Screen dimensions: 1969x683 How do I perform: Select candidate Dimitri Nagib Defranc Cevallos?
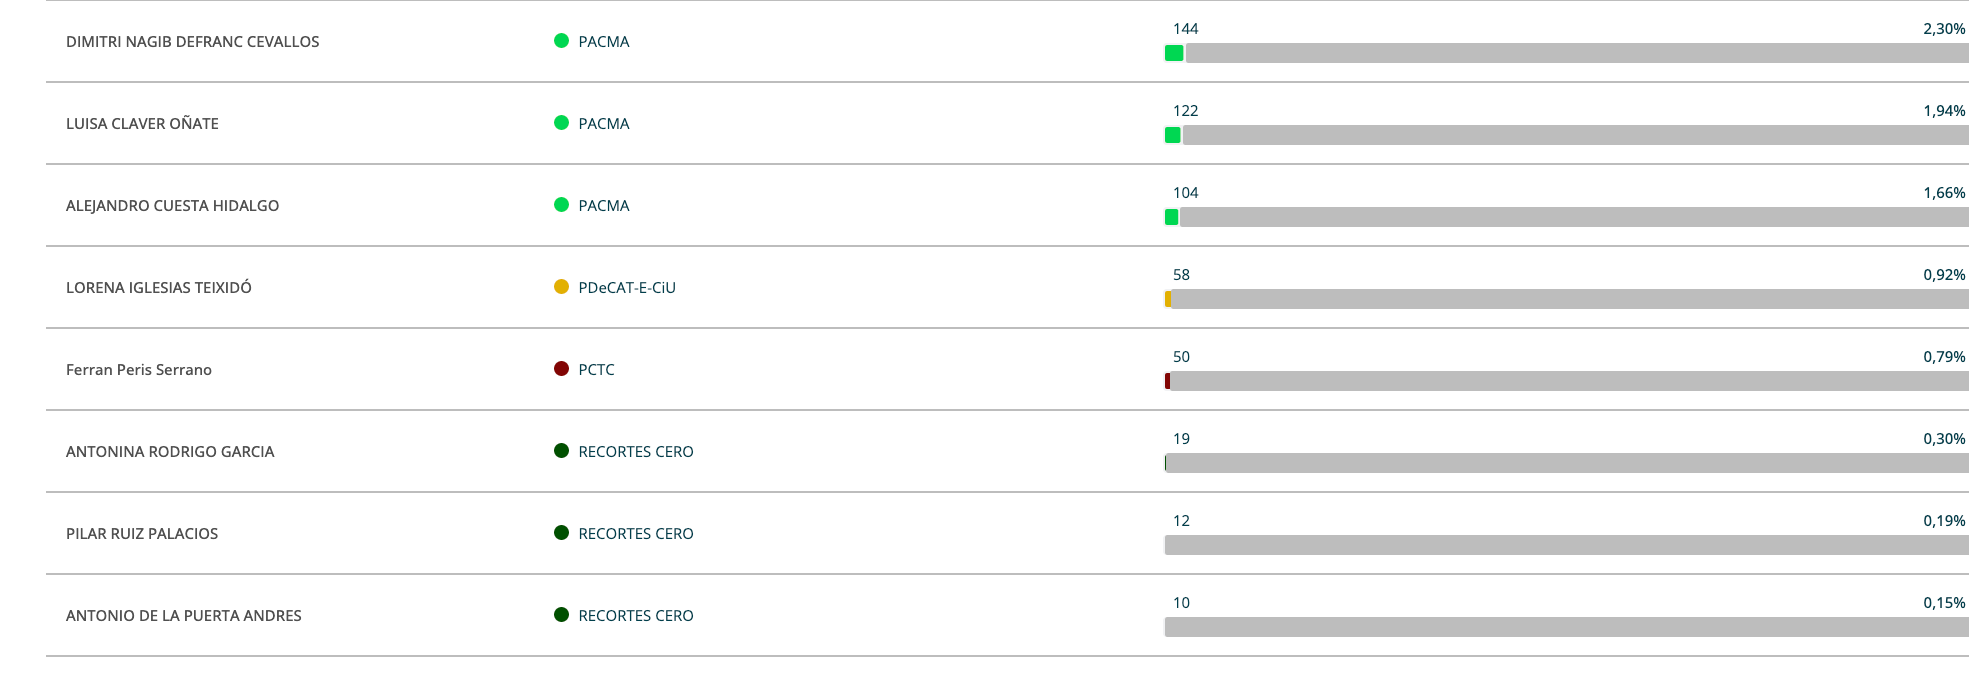click(192, 42)
